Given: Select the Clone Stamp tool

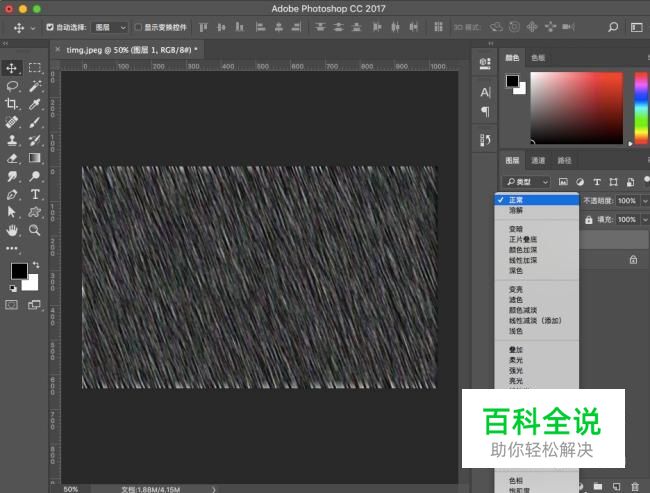Looking at the screenshot, I should [12, 140].
